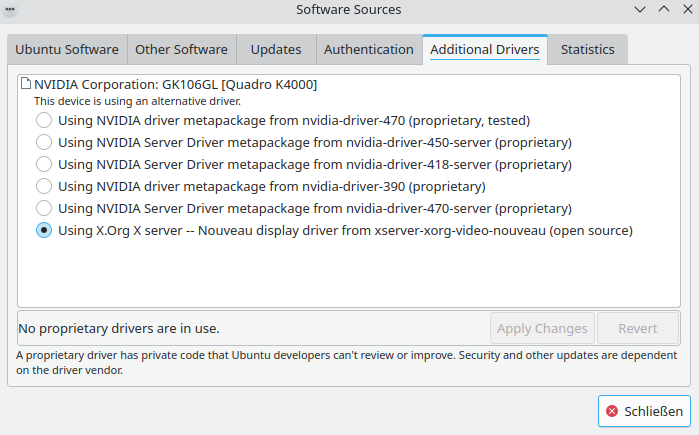Go to the Updates tab
699x435 pixels.
click(276, 49)
